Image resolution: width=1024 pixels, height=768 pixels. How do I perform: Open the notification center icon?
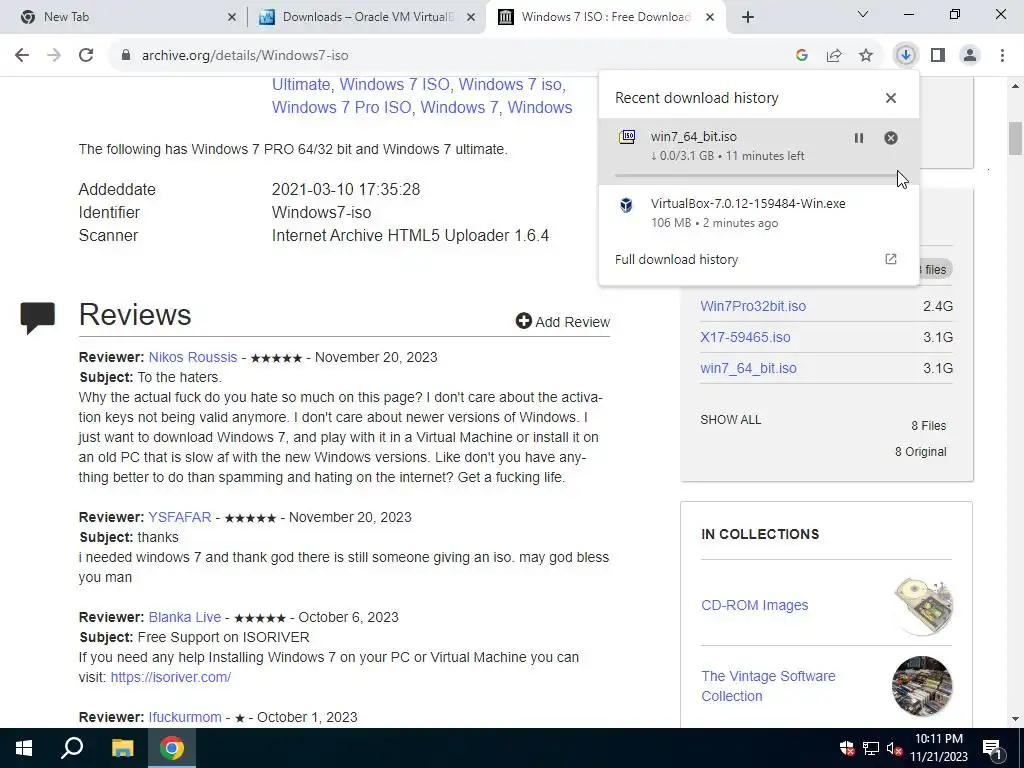(x=992, y=749)
